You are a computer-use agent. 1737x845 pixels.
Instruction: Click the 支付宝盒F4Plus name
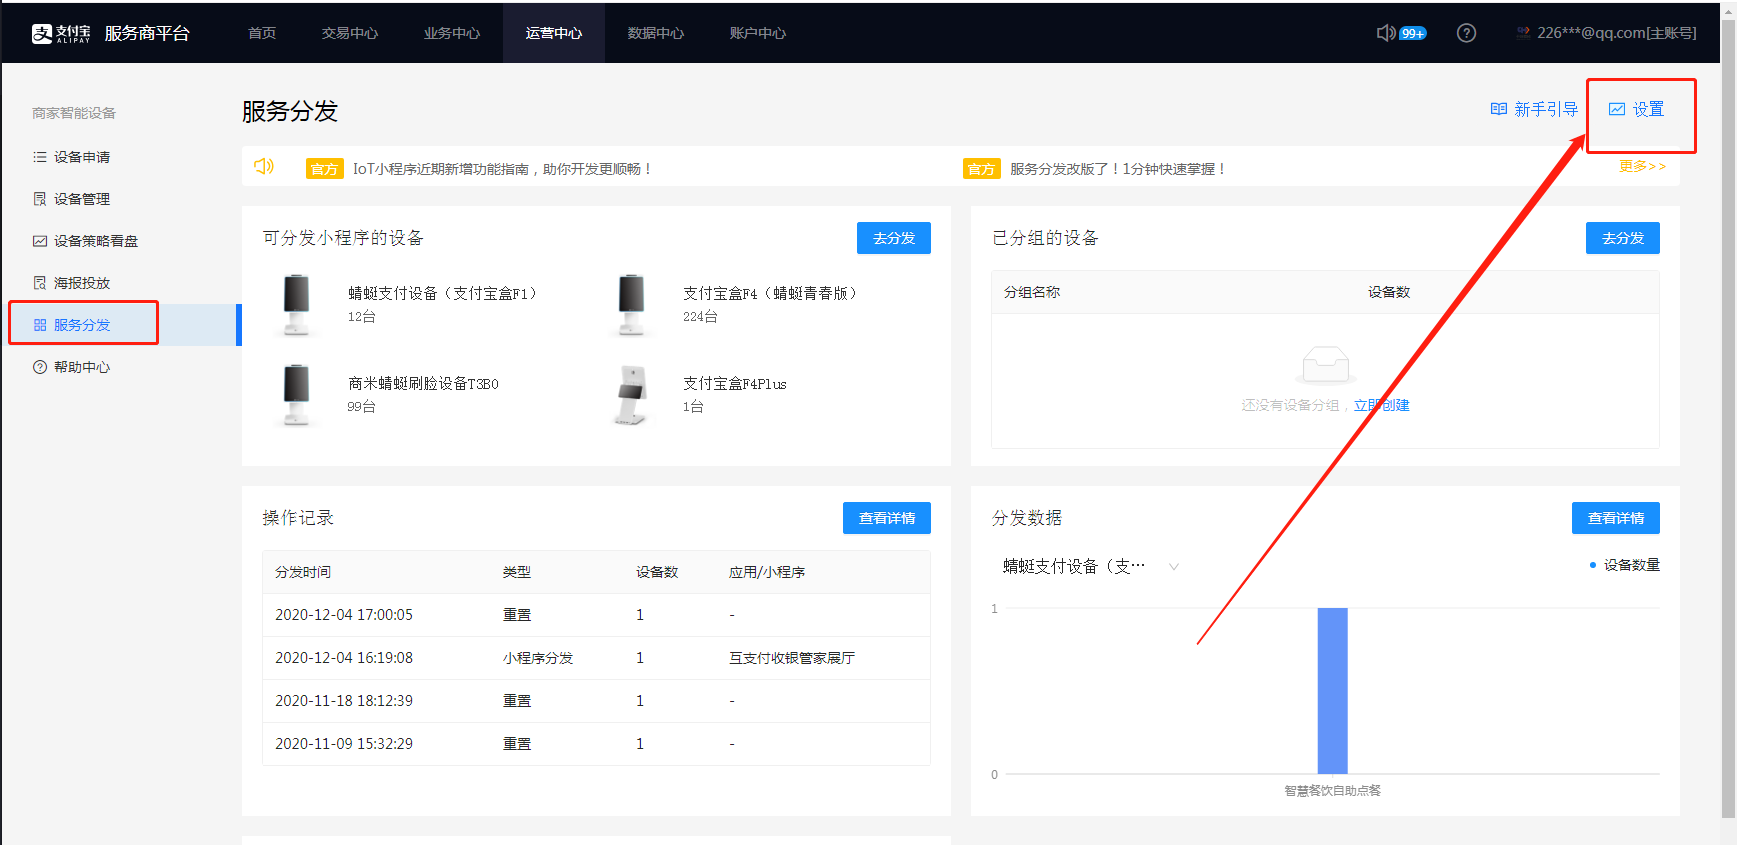tap(735, 384)
